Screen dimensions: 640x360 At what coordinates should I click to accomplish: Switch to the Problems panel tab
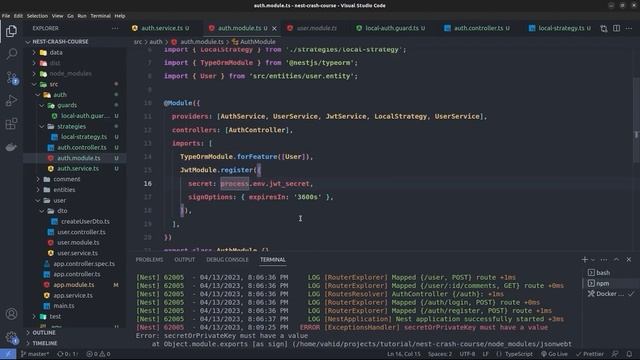pyautogui.click(x=149, y=260)
